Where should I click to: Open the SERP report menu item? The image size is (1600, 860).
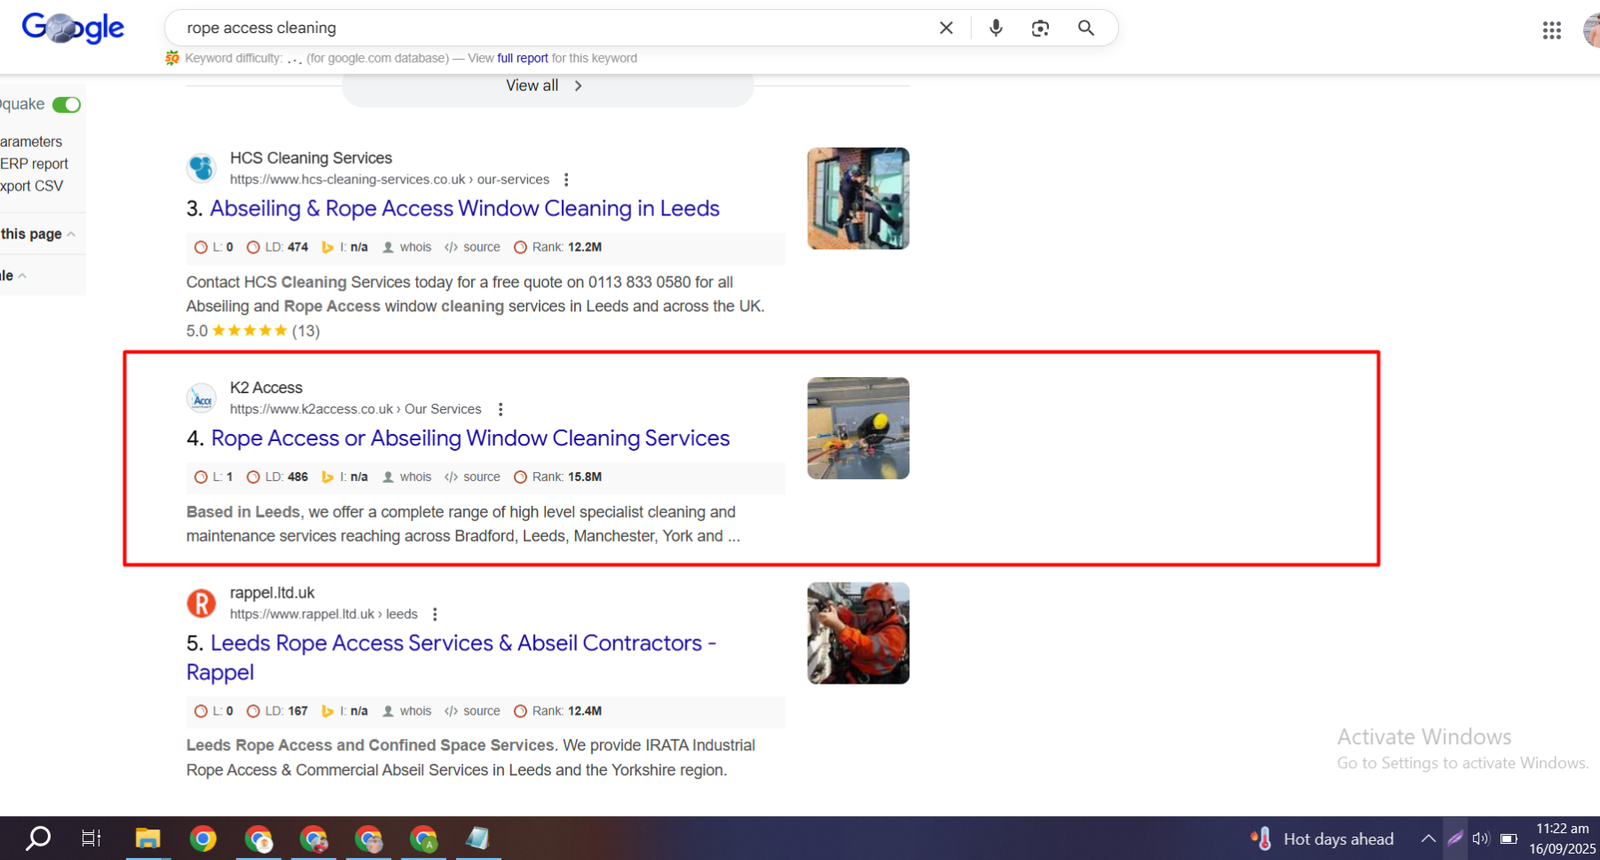(34, 164)
